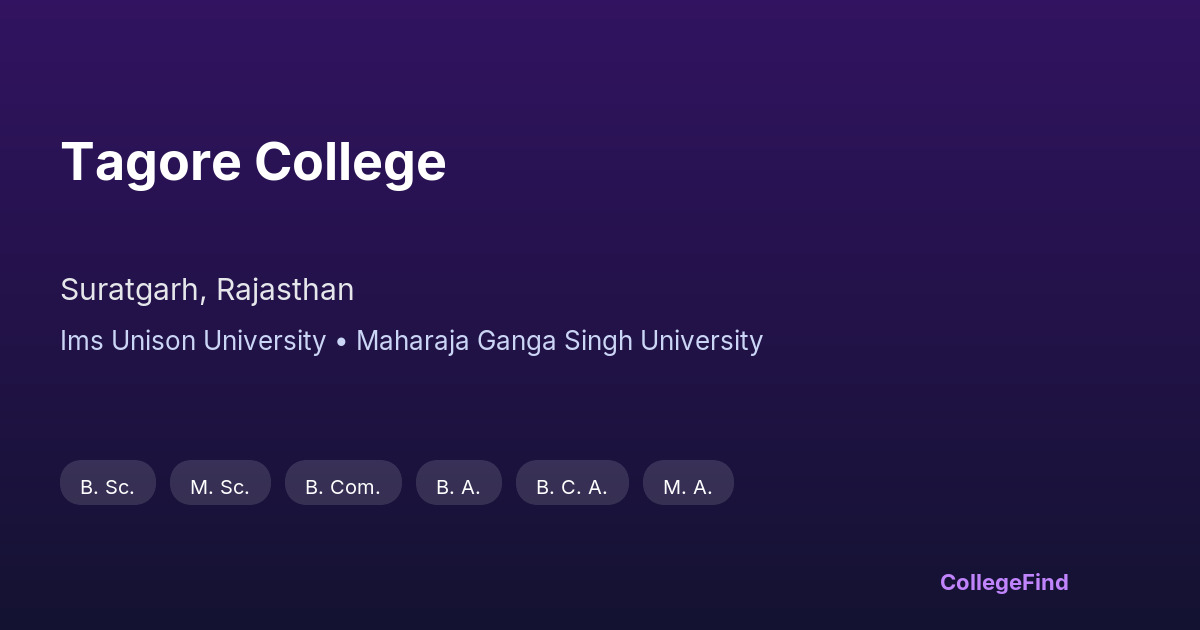The image size is (1200, 630).
Task: Click the word Ims in affiliations
Action: click(x=82, y=341)
